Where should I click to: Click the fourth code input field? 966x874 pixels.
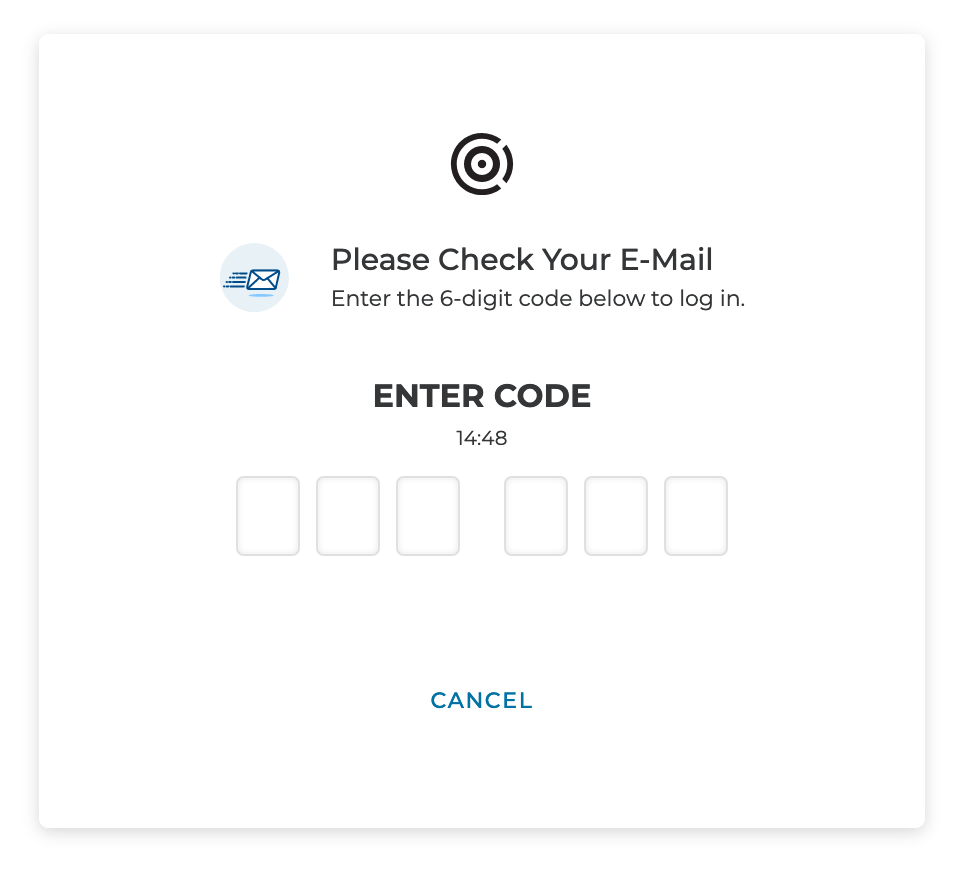pos(535,516)
